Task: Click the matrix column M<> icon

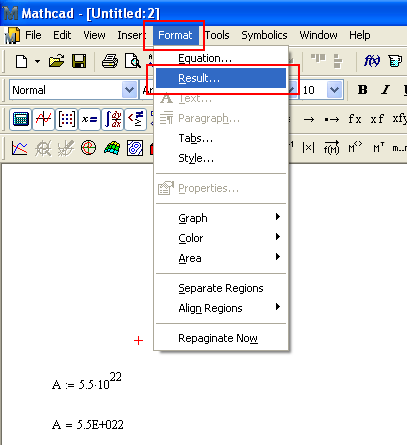Action: [x=355, y=147]
